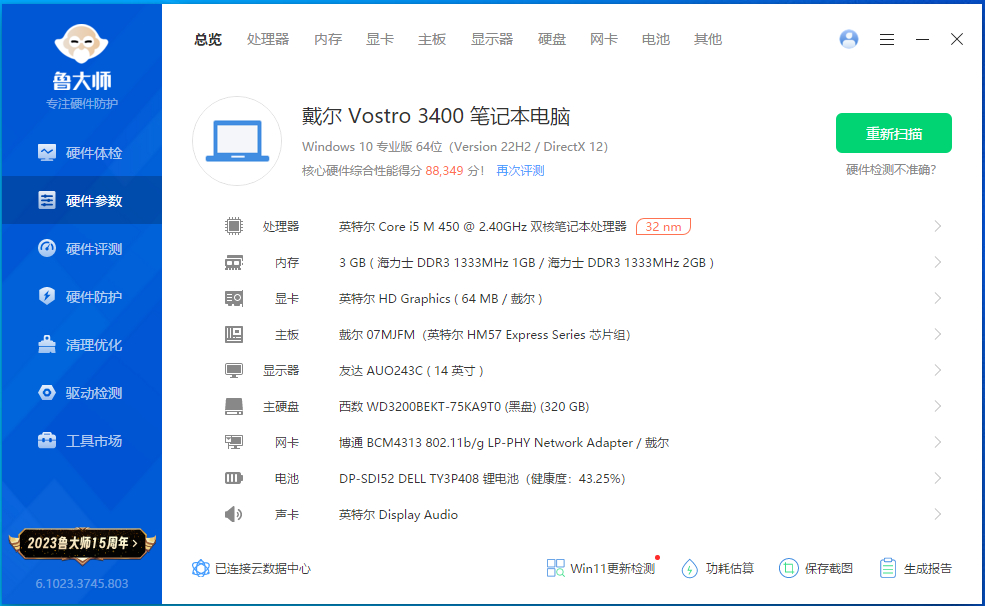Image resolution: width=985 pixels, height=606 pixels.
Task: Click the laptop picture beside 戴尔 Vostro
Action: pos(237,141)
